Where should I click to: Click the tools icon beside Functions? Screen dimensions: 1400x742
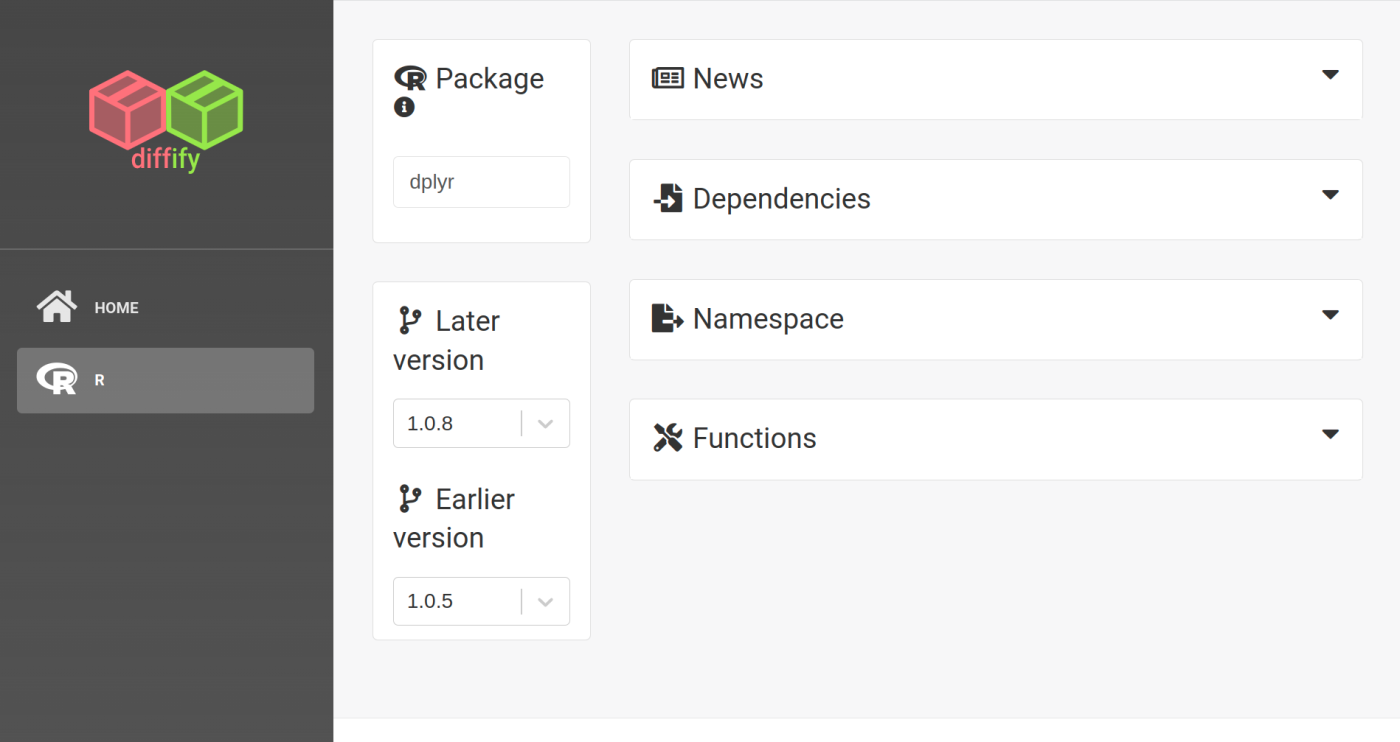pos(668,438)
